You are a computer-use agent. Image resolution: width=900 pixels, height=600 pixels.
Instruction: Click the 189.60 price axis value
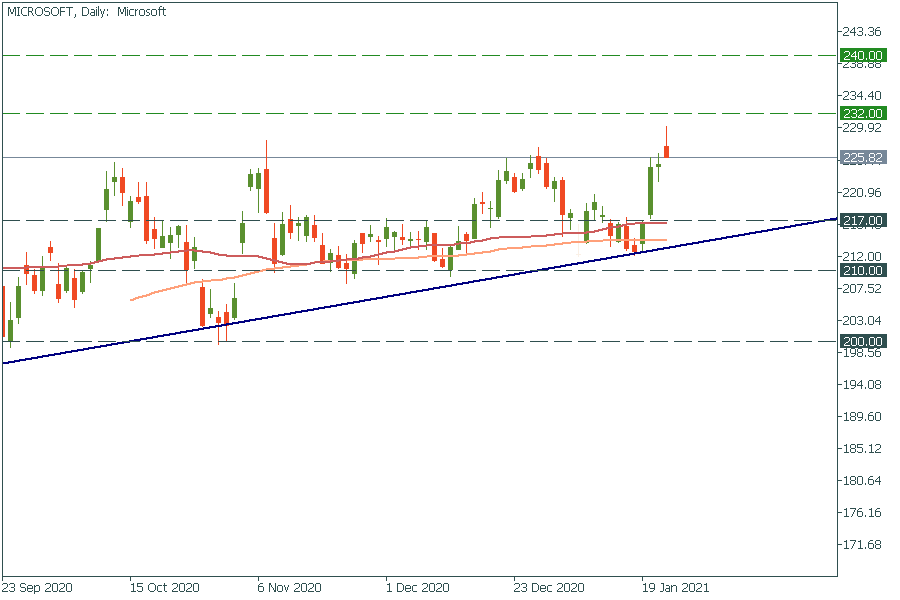coord(862,417)
